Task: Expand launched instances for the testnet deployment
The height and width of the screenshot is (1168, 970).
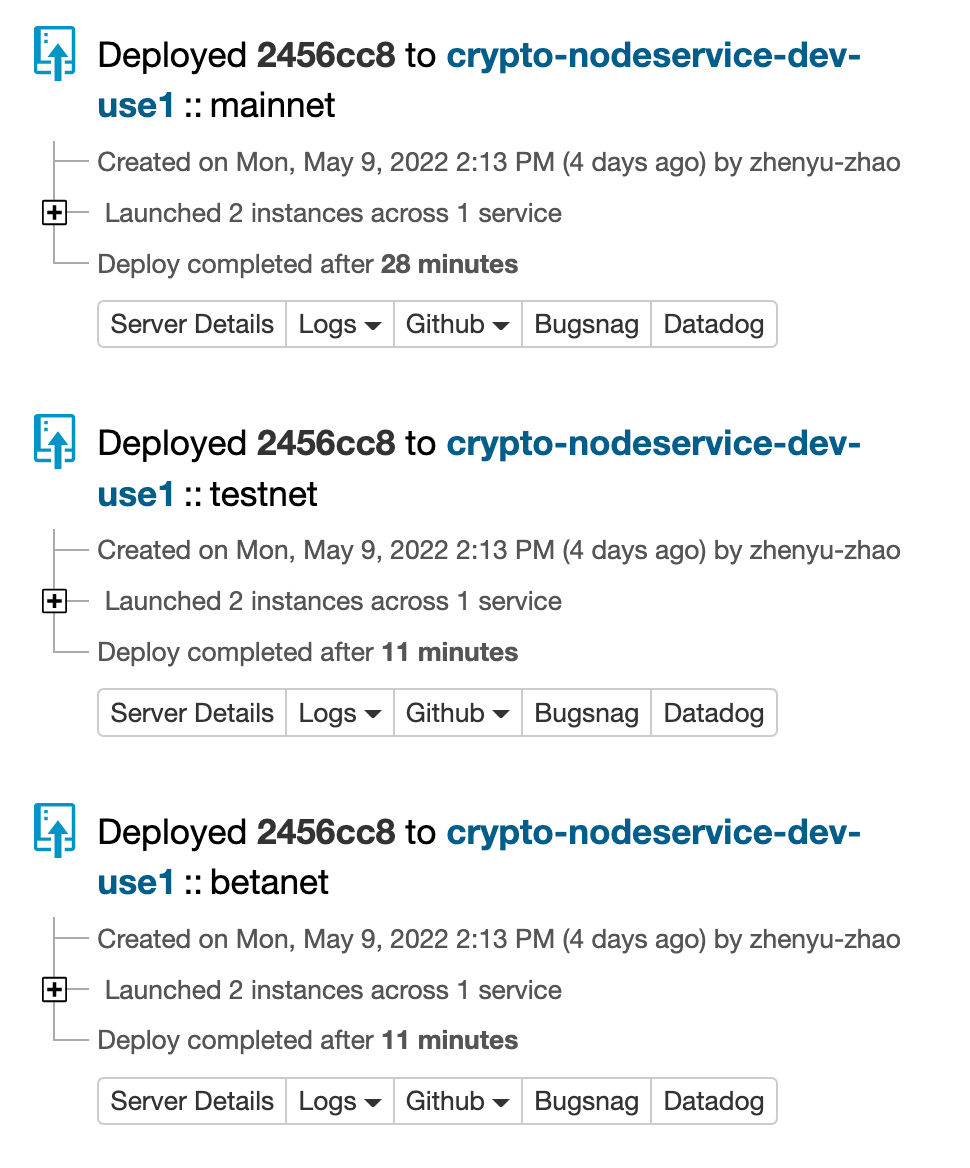Action: click(54, 600)
